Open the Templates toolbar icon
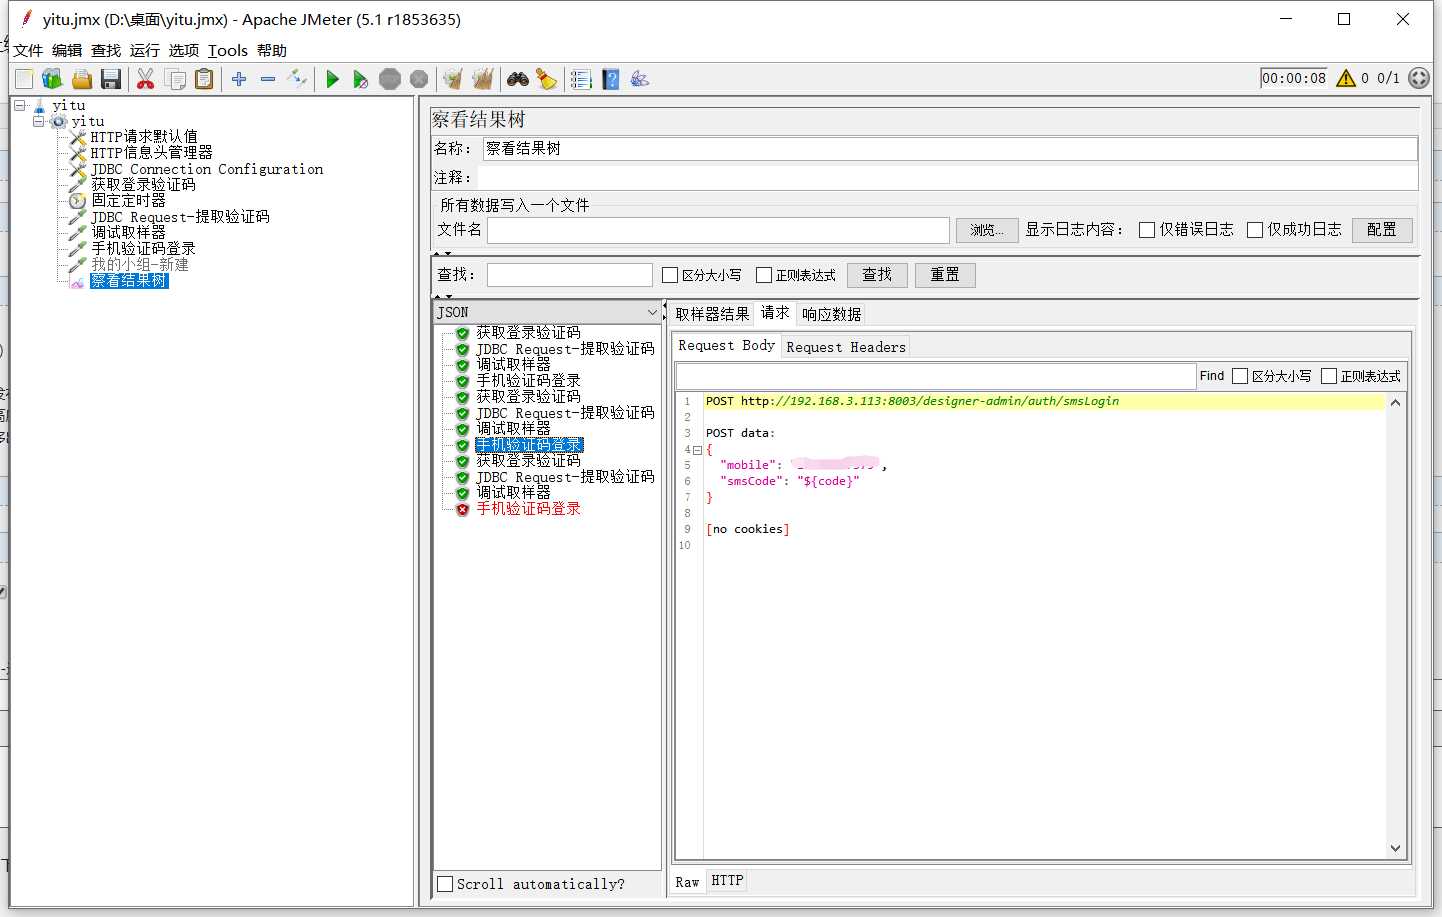The height and width of the screenshot is (917, 1442). (53, 79)
